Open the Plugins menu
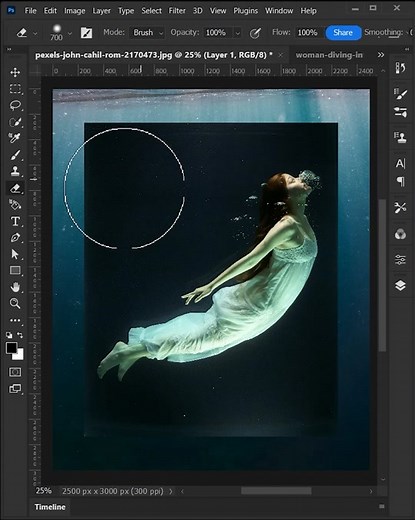 (245, 11)
